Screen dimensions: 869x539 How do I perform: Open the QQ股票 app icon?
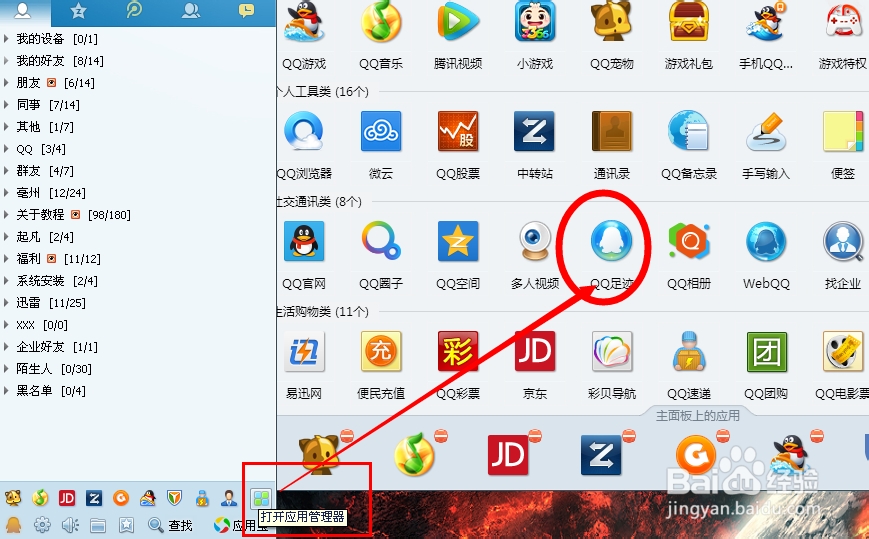pos(458,131)
